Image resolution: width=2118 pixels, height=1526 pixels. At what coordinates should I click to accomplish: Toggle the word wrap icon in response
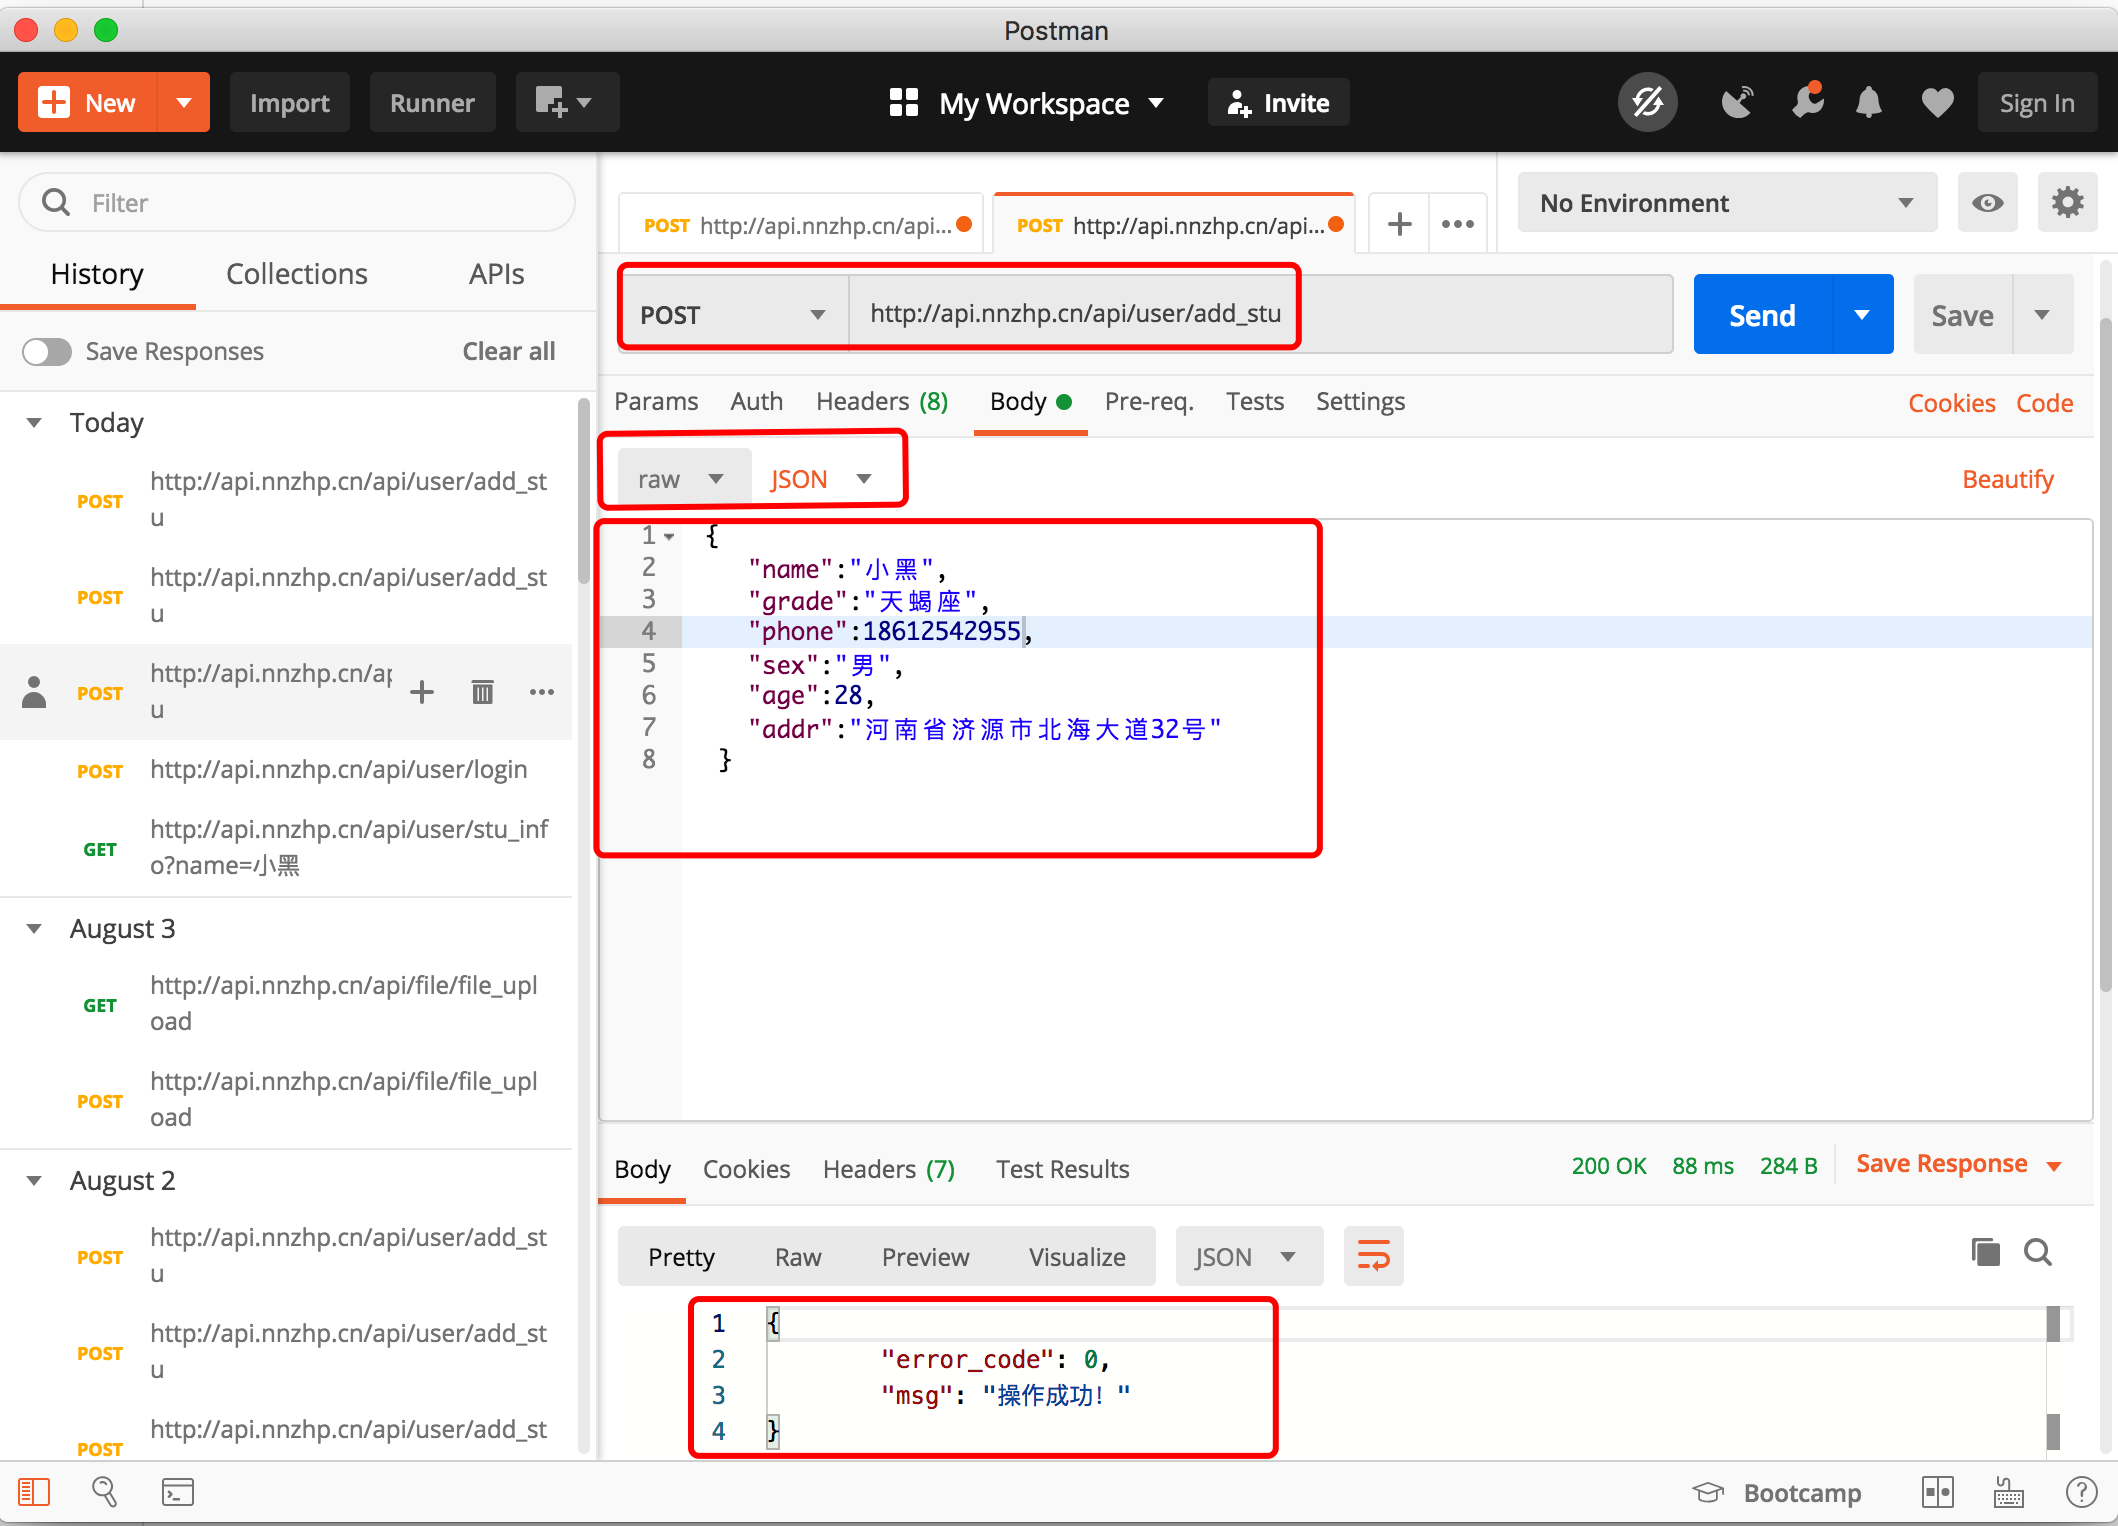pos(1373,1256)
